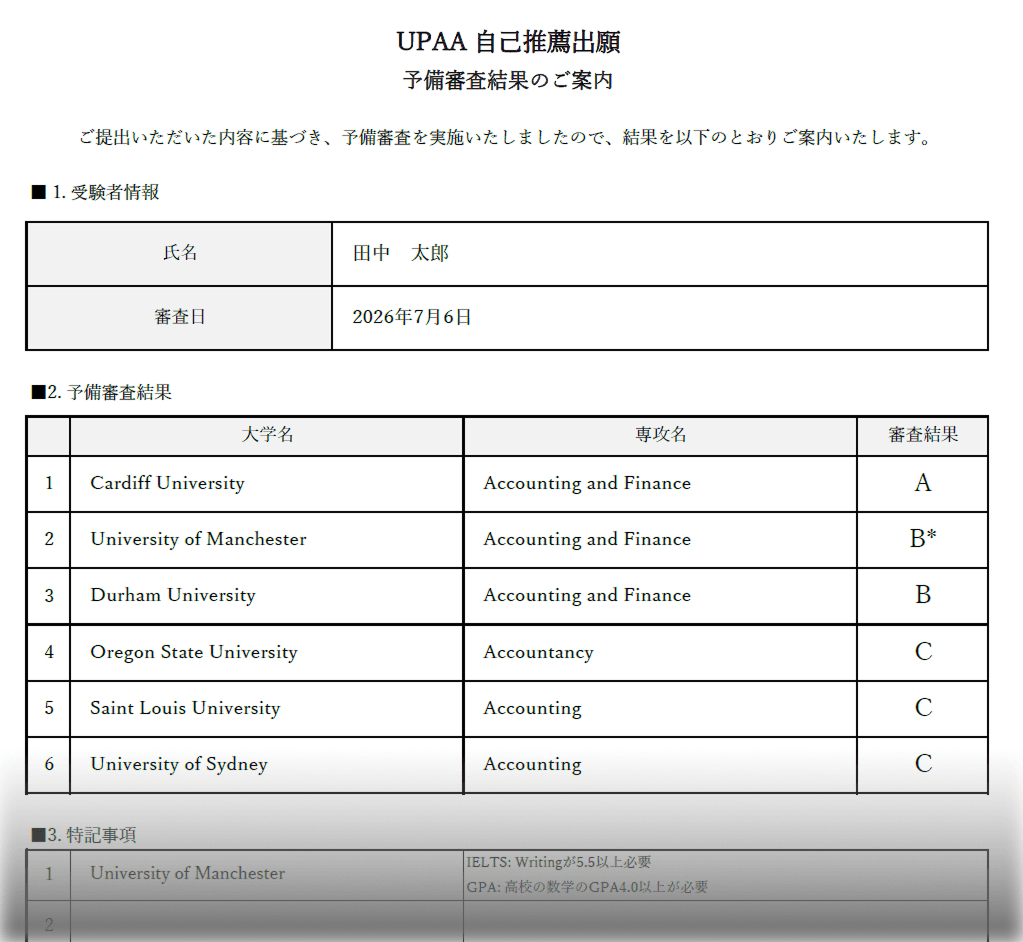The image size is (1023, 942).
Task: Click the title 'UPAA 自己推薦出願'
Action: point(508,42)
